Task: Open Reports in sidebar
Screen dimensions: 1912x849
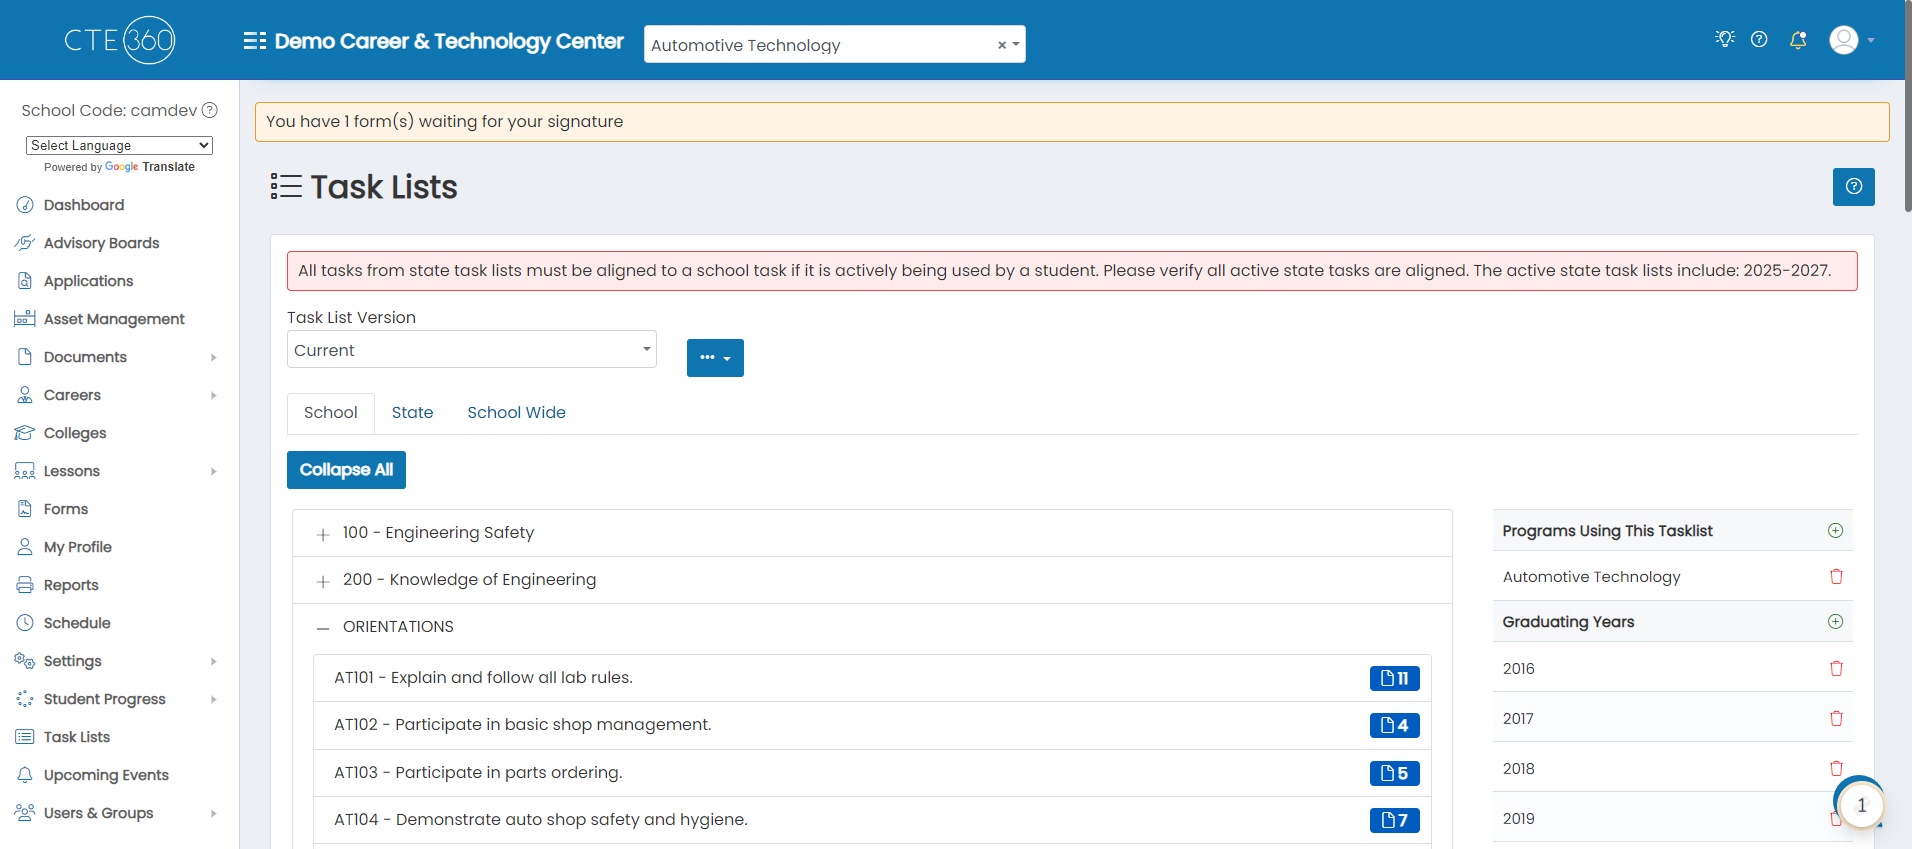Action: 71,585
